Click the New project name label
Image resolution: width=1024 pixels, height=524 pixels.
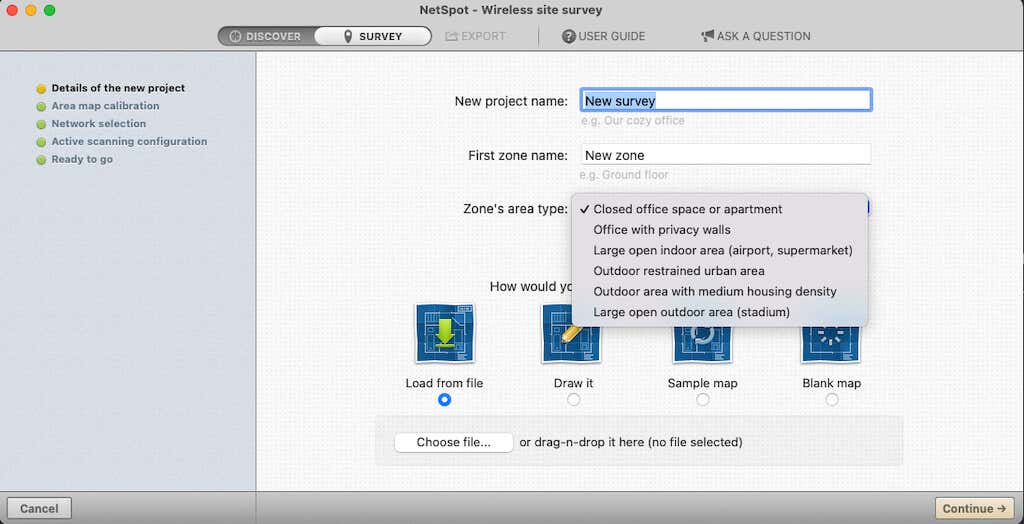[x=511, y=101]
